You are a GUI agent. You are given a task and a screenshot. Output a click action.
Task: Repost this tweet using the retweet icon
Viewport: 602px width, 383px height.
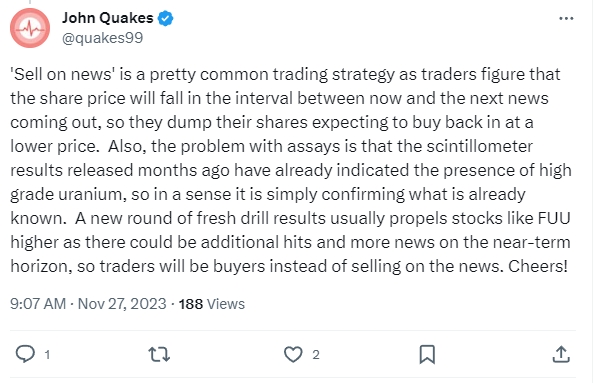point(159,354)
